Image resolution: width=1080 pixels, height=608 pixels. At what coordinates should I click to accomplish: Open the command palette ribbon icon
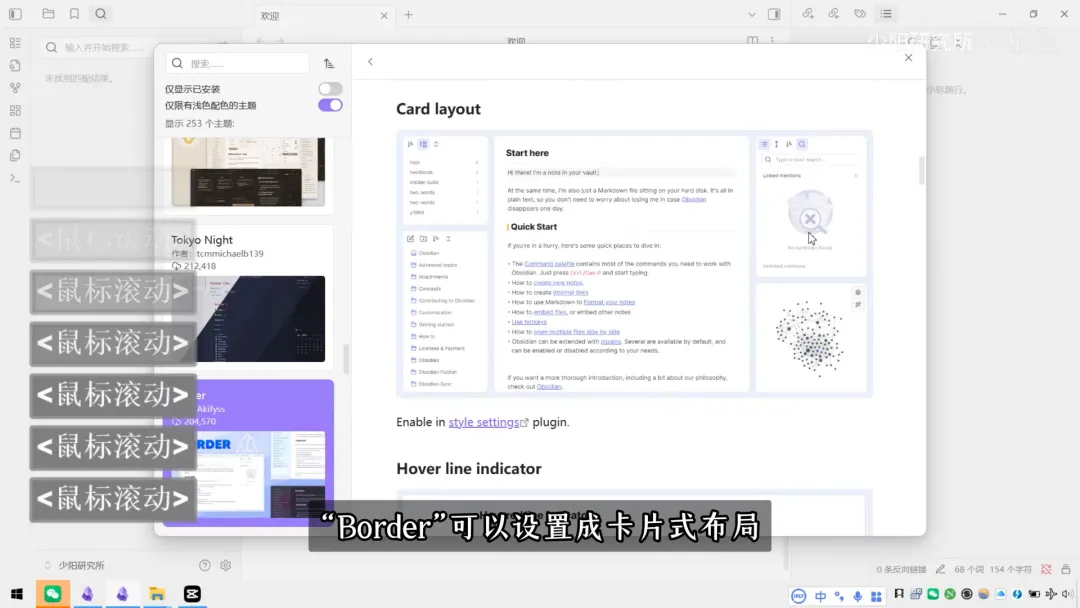click(x=15, y=178)
